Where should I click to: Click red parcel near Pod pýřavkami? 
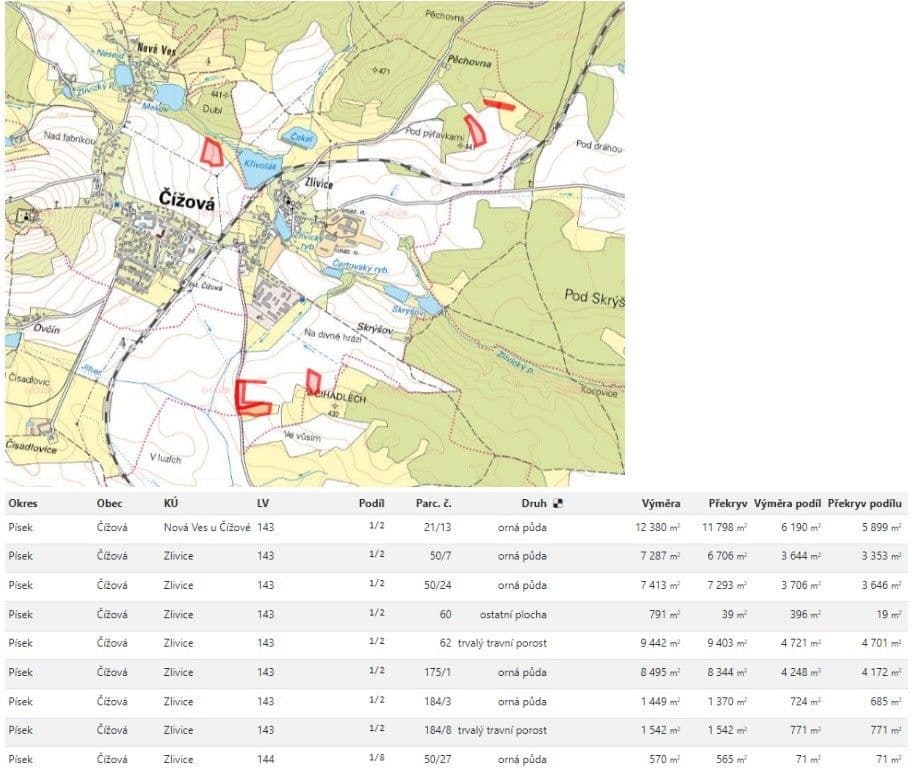click(476, 131)
